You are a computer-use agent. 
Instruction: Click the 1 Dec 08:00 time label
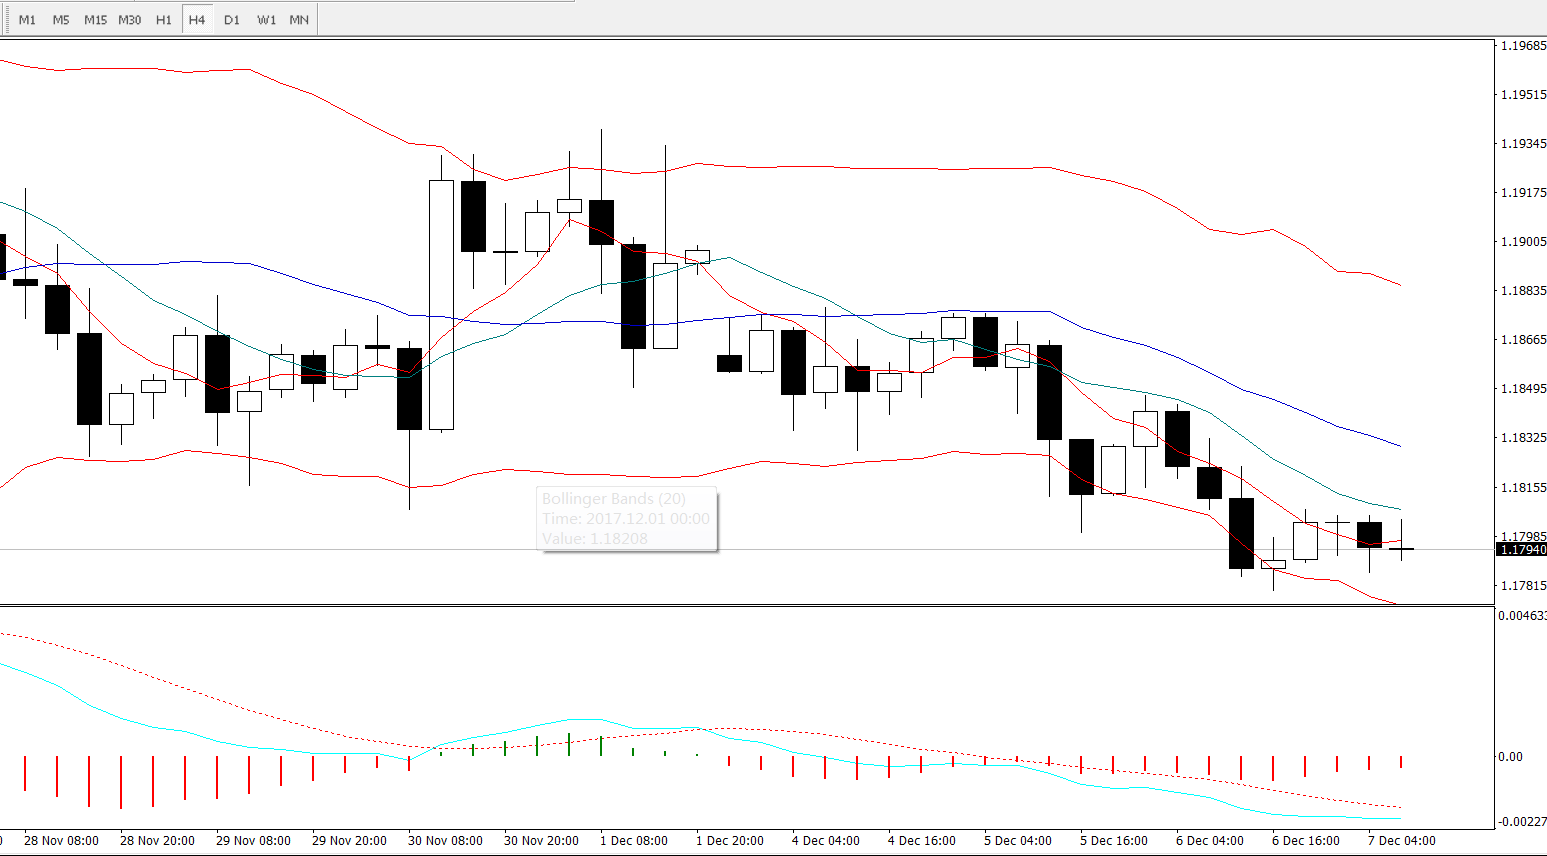634,841
